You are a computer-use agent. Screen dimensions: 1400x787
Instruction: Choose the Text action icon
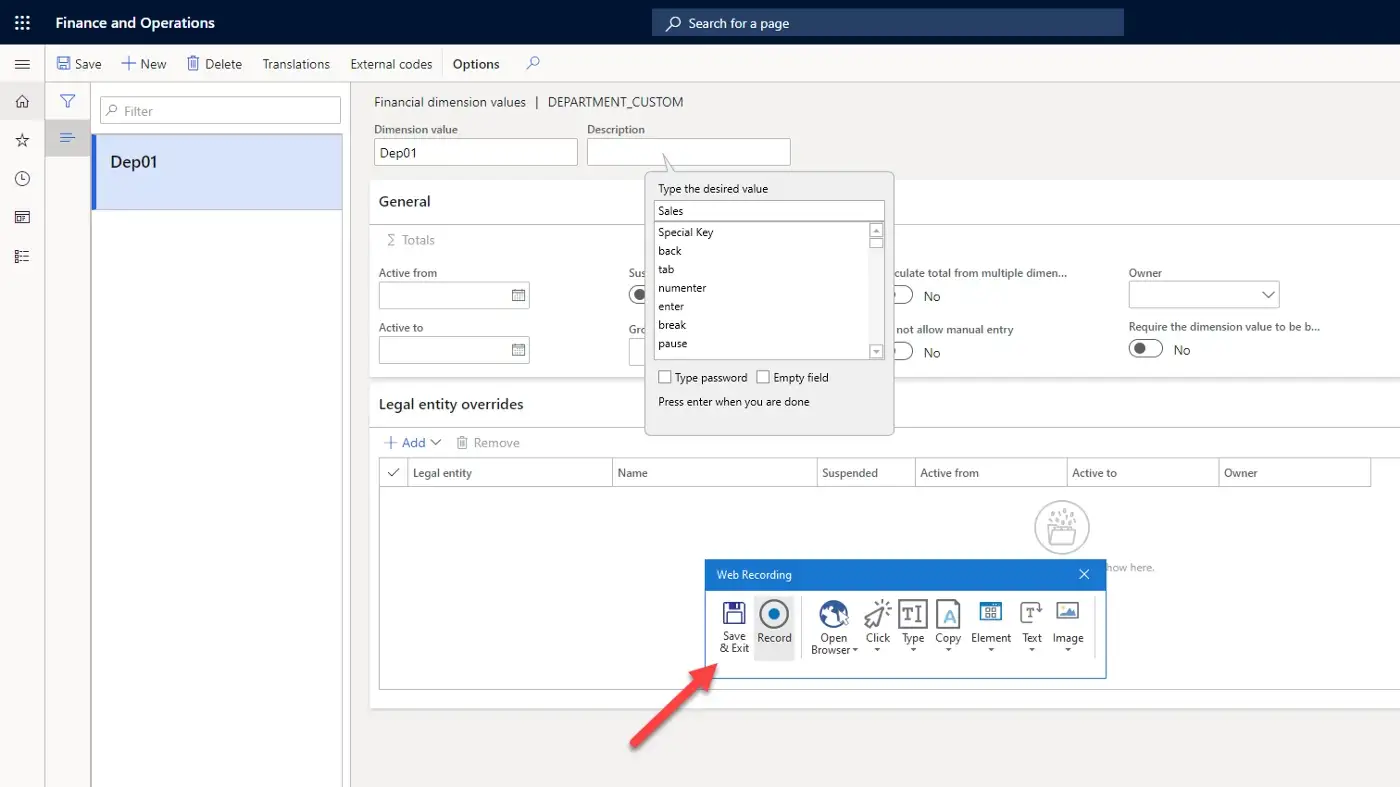coord(1032,612)
